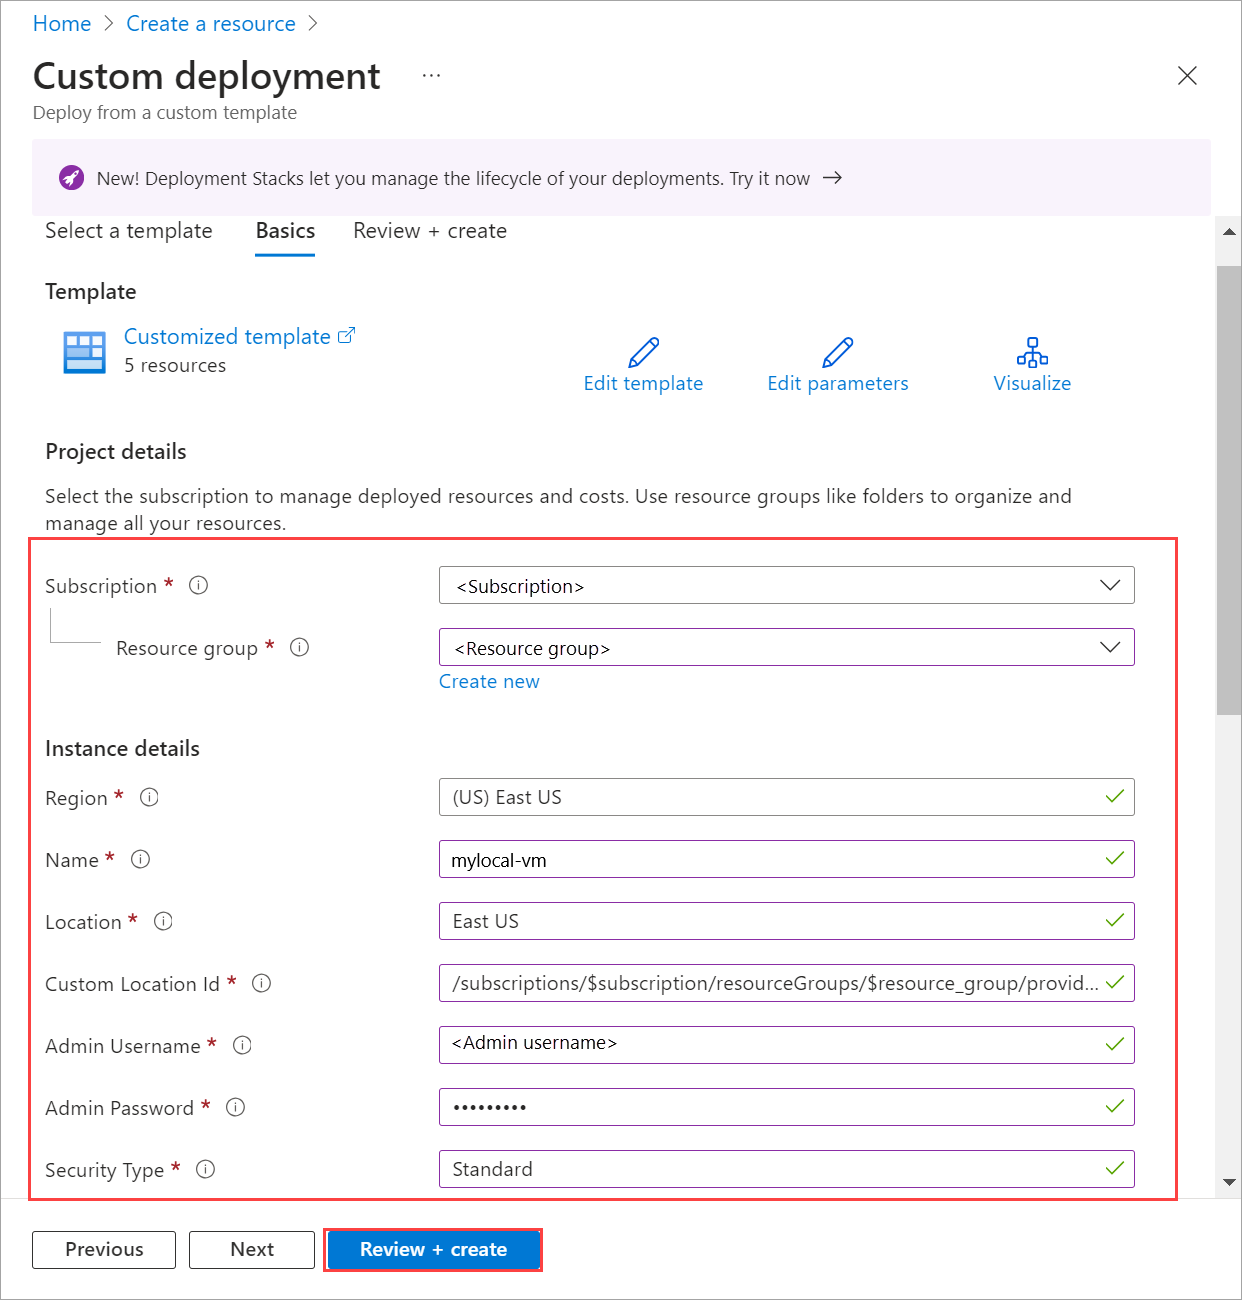
Task: Open the external link beside Customized template
Action: (x=345, y=334)
